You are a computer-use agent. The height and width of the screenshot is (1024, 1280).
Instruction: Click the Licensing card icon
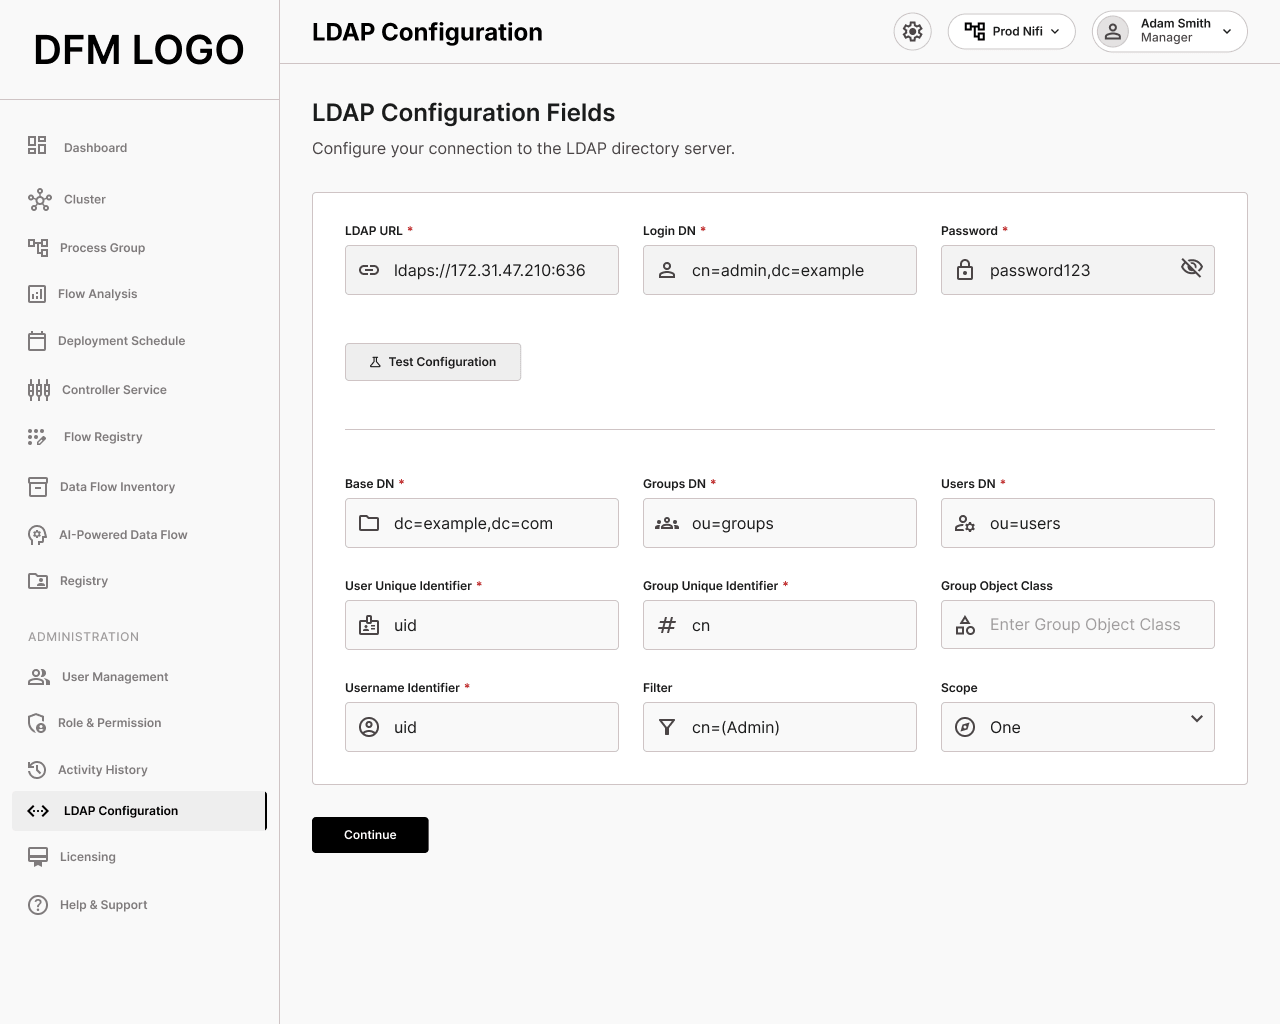pos(38,857)
